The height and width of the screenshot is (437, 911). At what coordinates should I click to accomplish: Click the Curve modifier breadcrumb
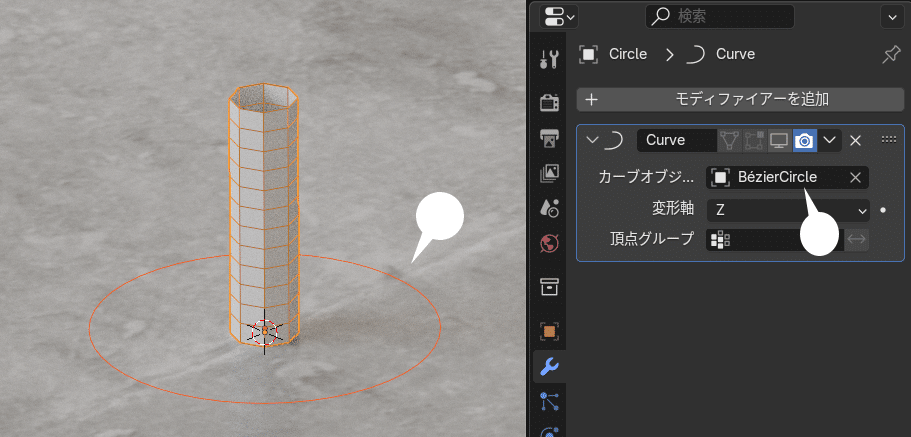720,54
